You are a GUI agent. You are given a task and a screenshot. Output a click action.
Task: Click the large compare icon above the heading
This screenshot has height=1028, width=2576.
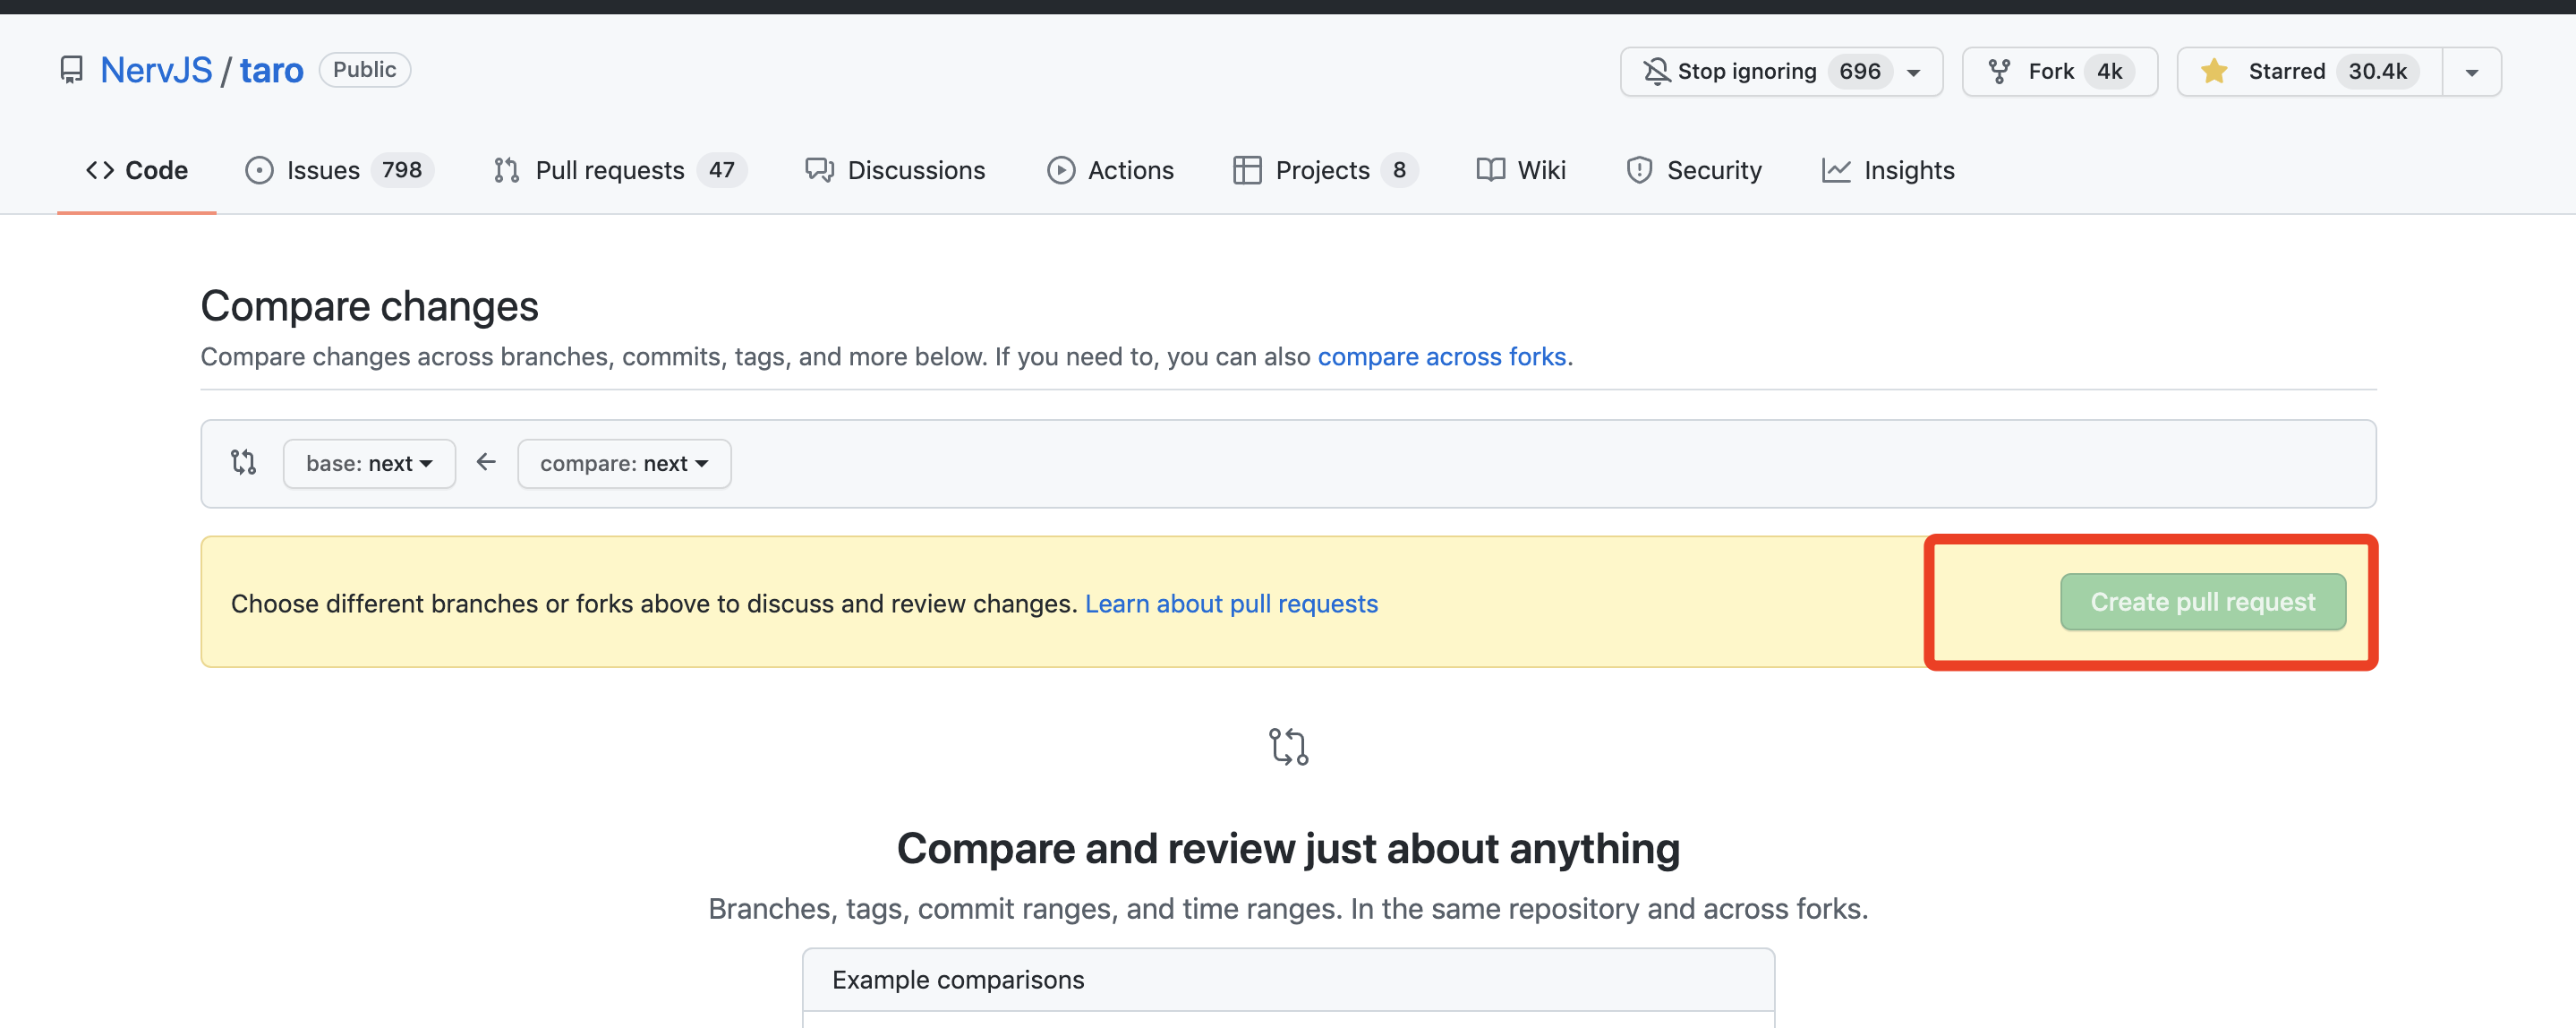click(x=1288, y=746)
